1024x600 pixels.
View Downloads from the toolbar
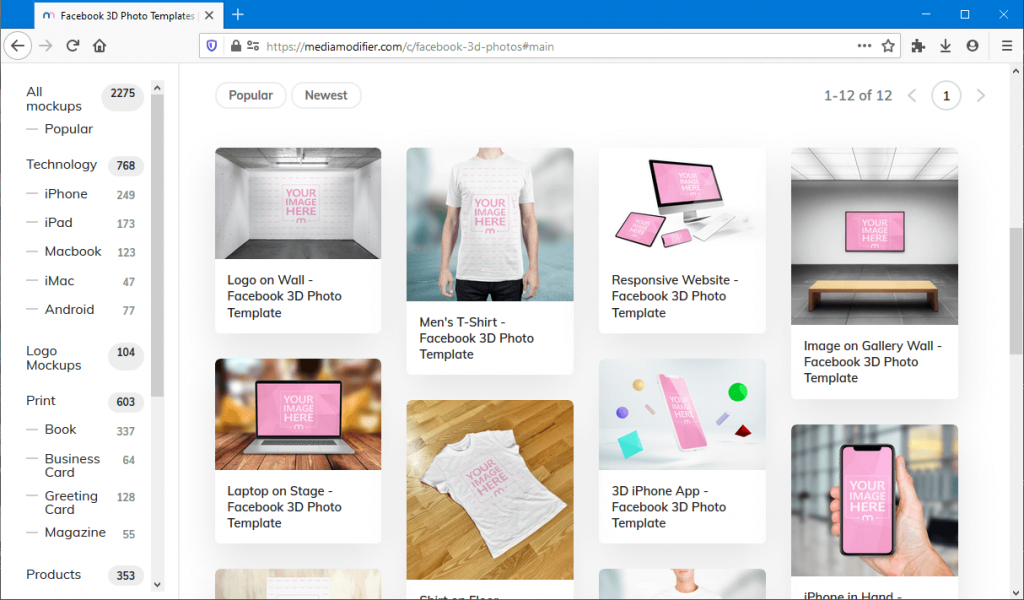[945, 45]
